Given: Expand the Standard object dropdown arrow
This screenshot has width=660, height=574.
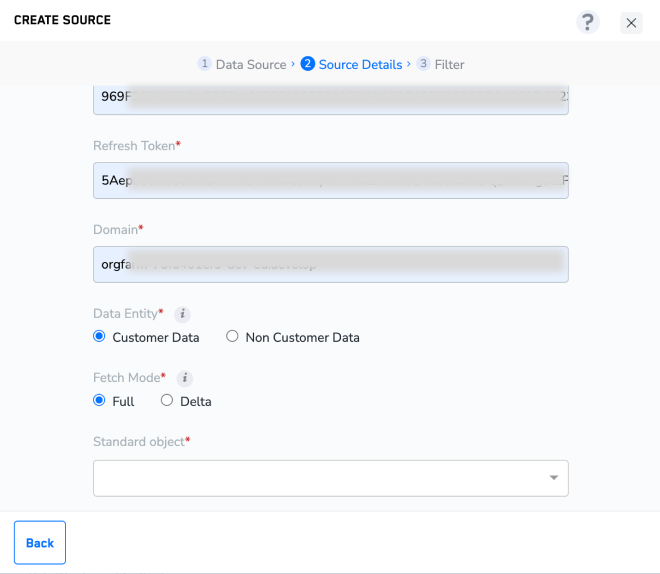Looking at the screenshot, I should pos(554,478).
